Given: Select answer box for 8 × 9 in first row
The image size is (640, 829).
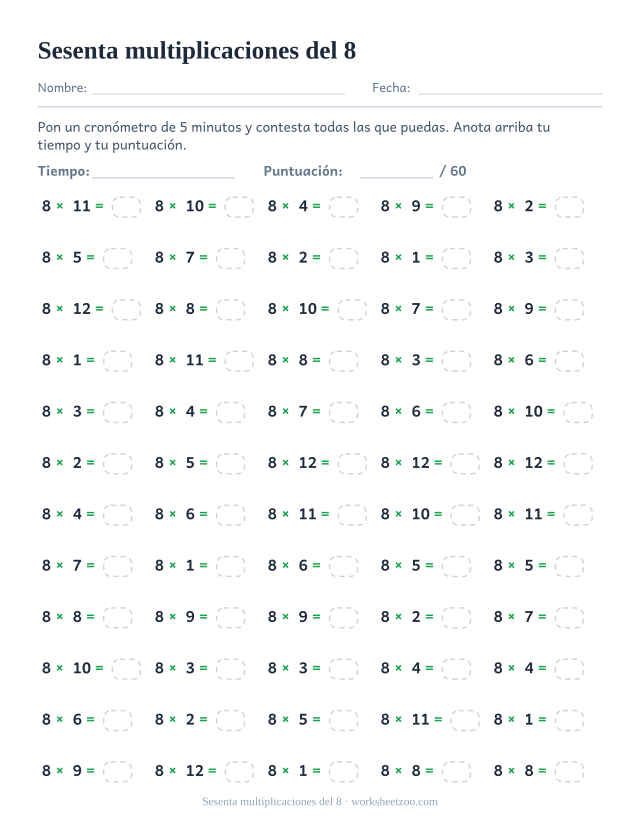Looking at the screenshot, I should [x=457, y=207].
